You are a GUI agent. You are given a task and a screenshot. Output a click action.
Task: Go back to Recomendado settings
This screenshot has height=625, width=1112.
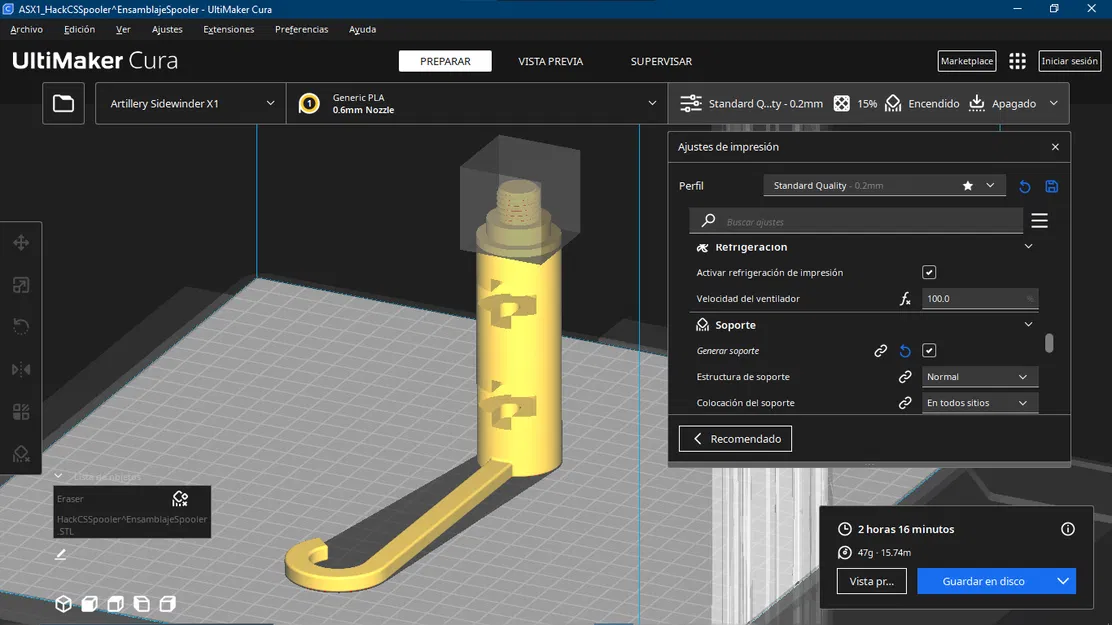pyautogui.click(x=735, y=438)
